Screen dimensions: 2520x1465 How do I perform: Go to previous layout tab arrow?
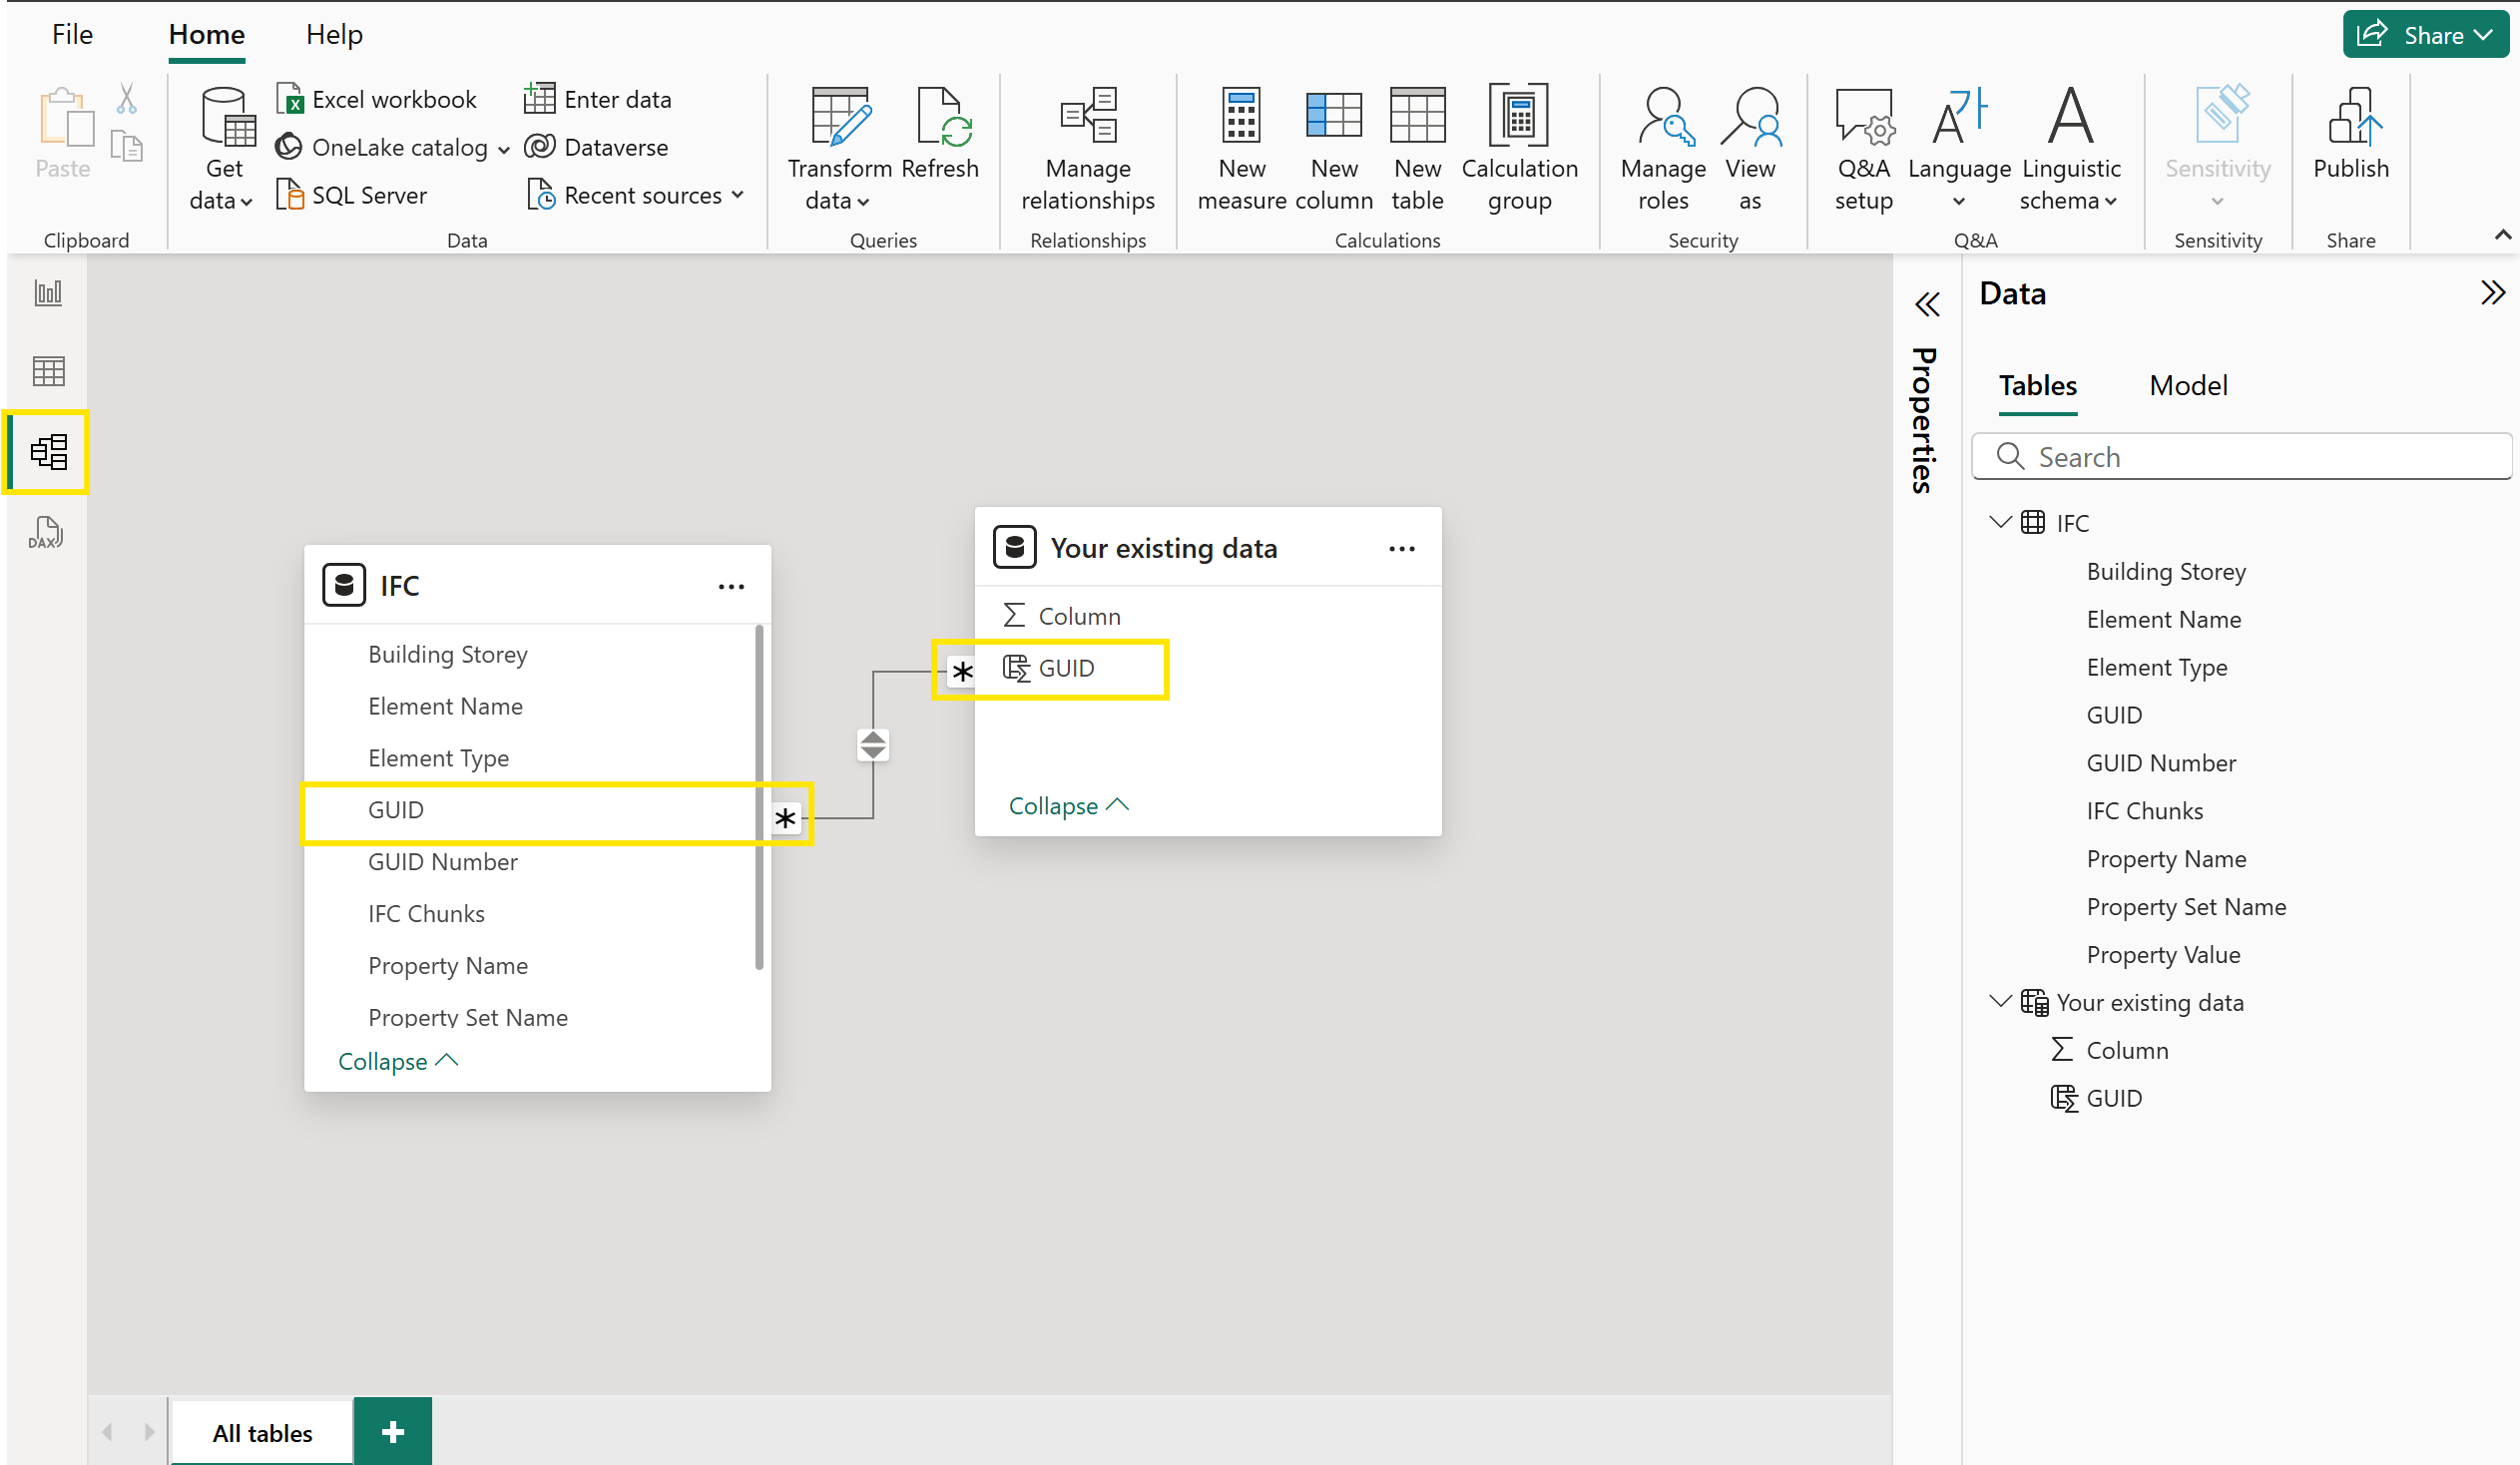pos(107,1432)
